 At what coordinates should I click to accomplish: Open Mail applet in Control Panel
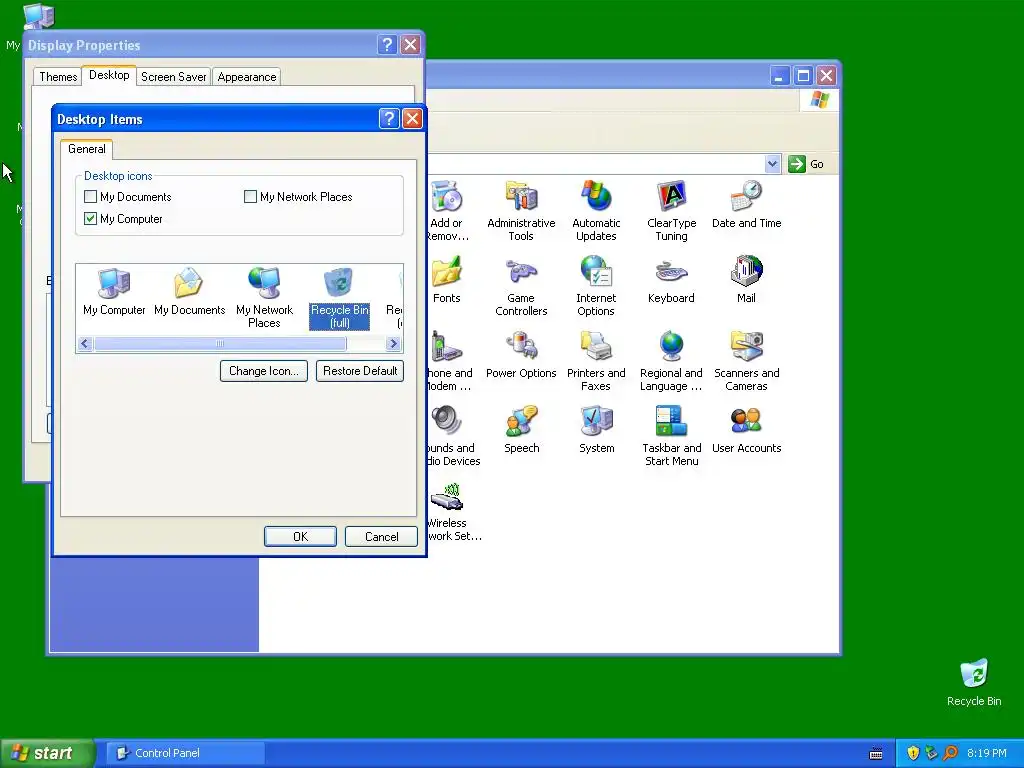746,280
